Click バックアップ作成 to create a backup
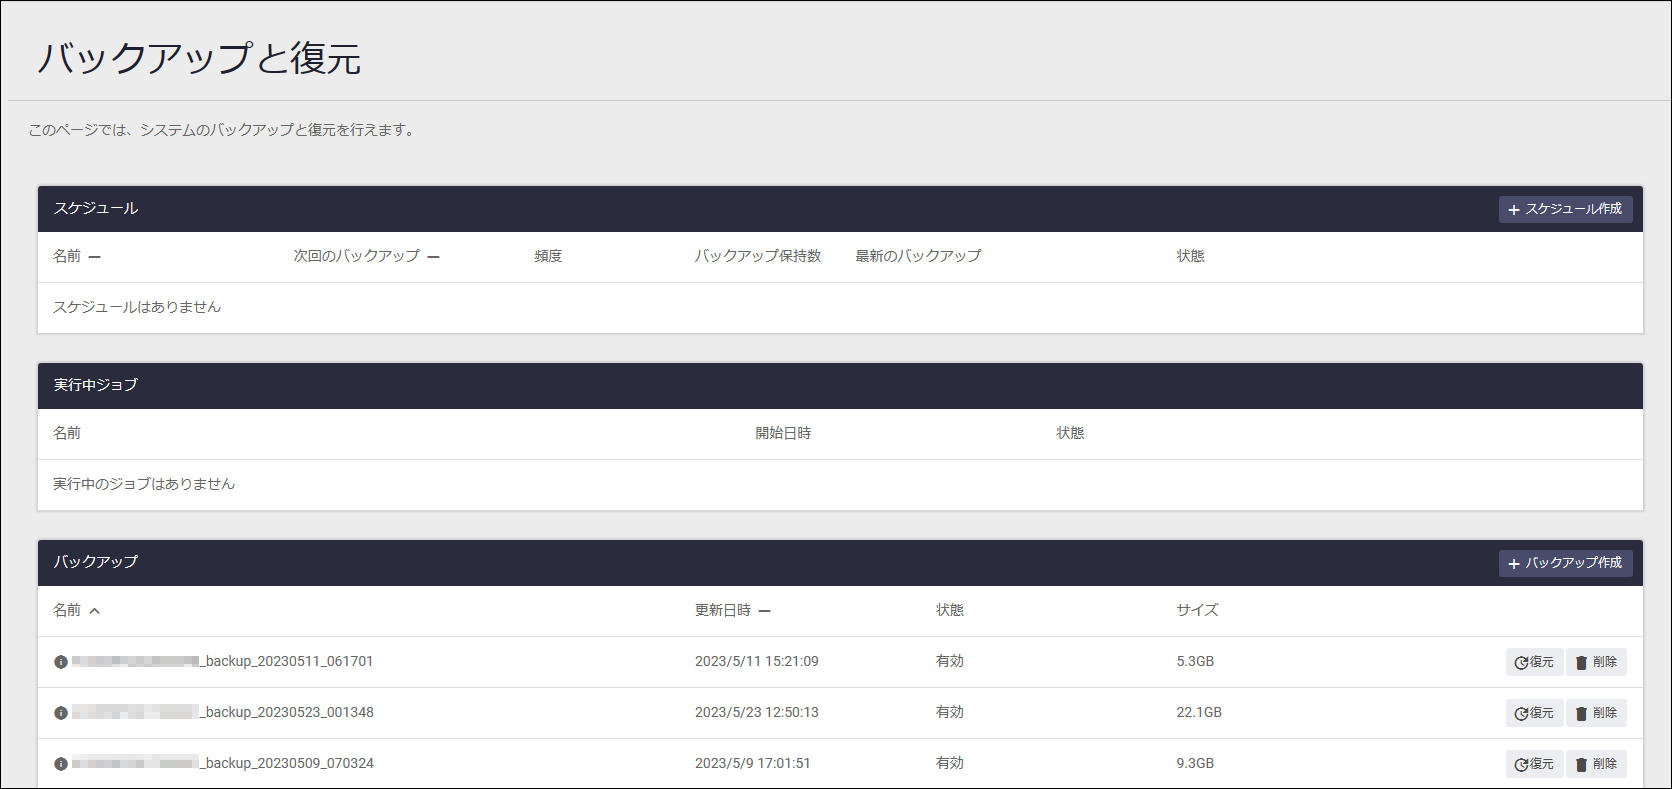Viewport: 1672px width, 789px height. pos(1565,563)
